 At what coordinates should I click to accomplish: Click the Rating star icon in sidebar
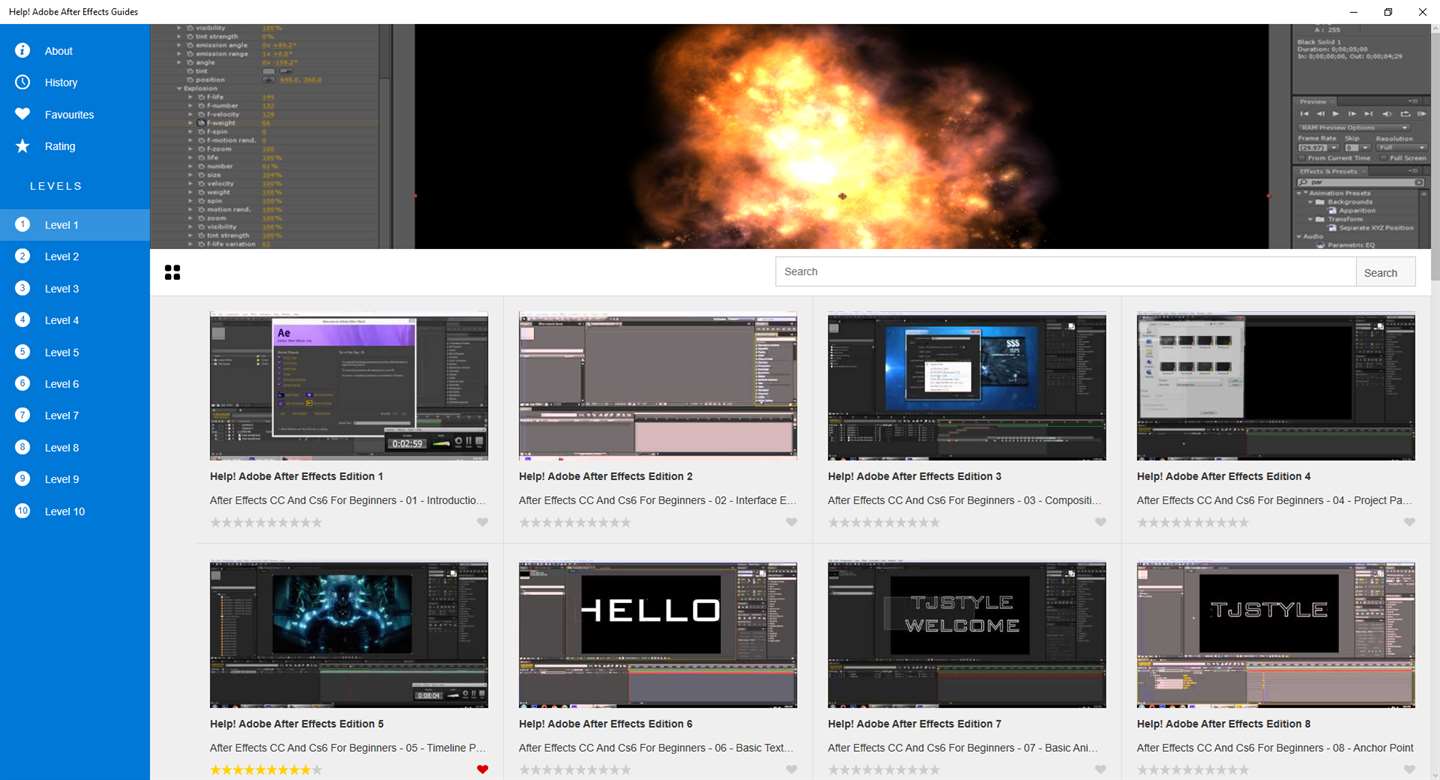(x=22, y=146)
